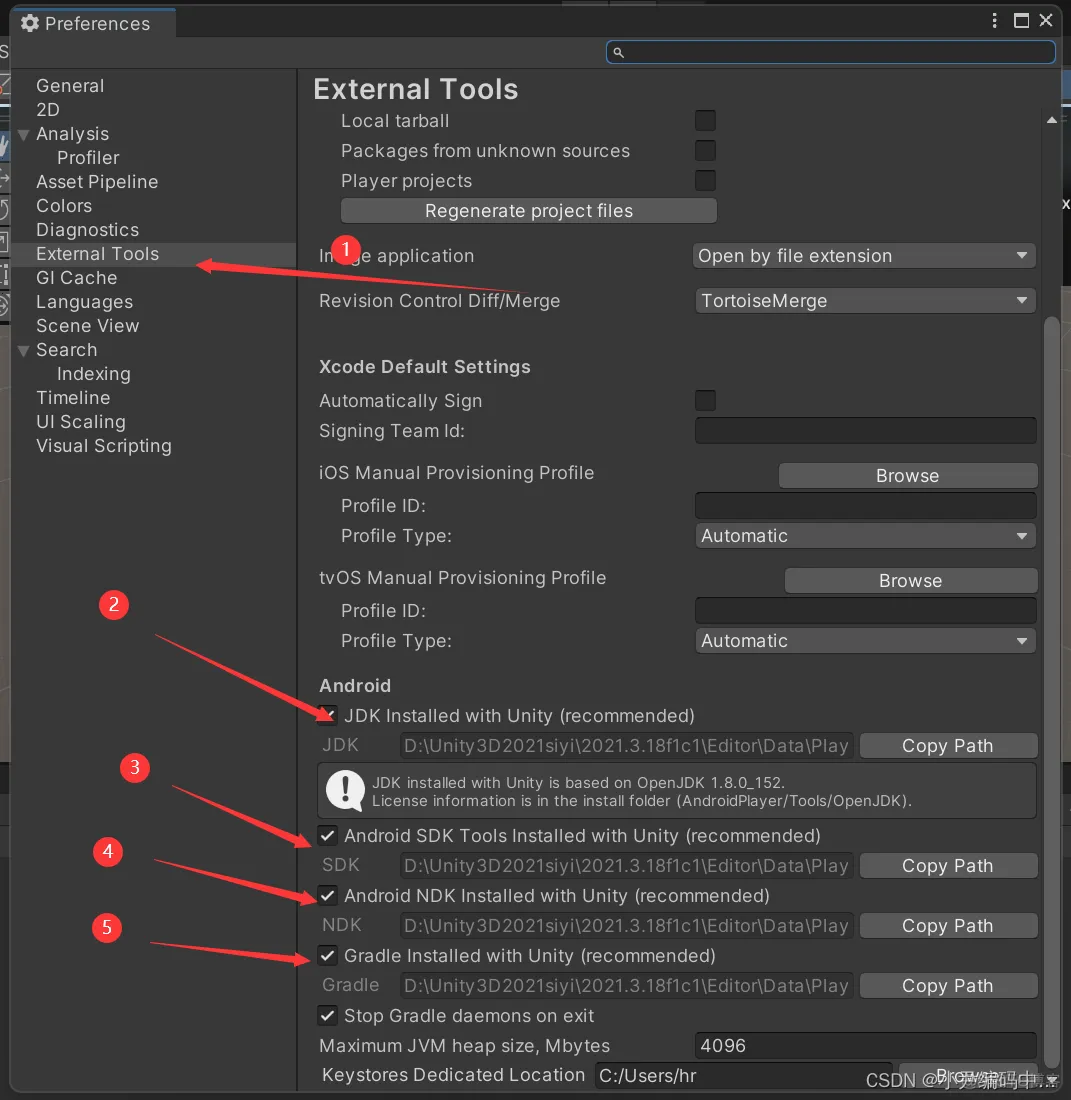Click Maximum JVM heap size field
The width and height of the screenshot is (1071, 1100).
[865, 1045]
